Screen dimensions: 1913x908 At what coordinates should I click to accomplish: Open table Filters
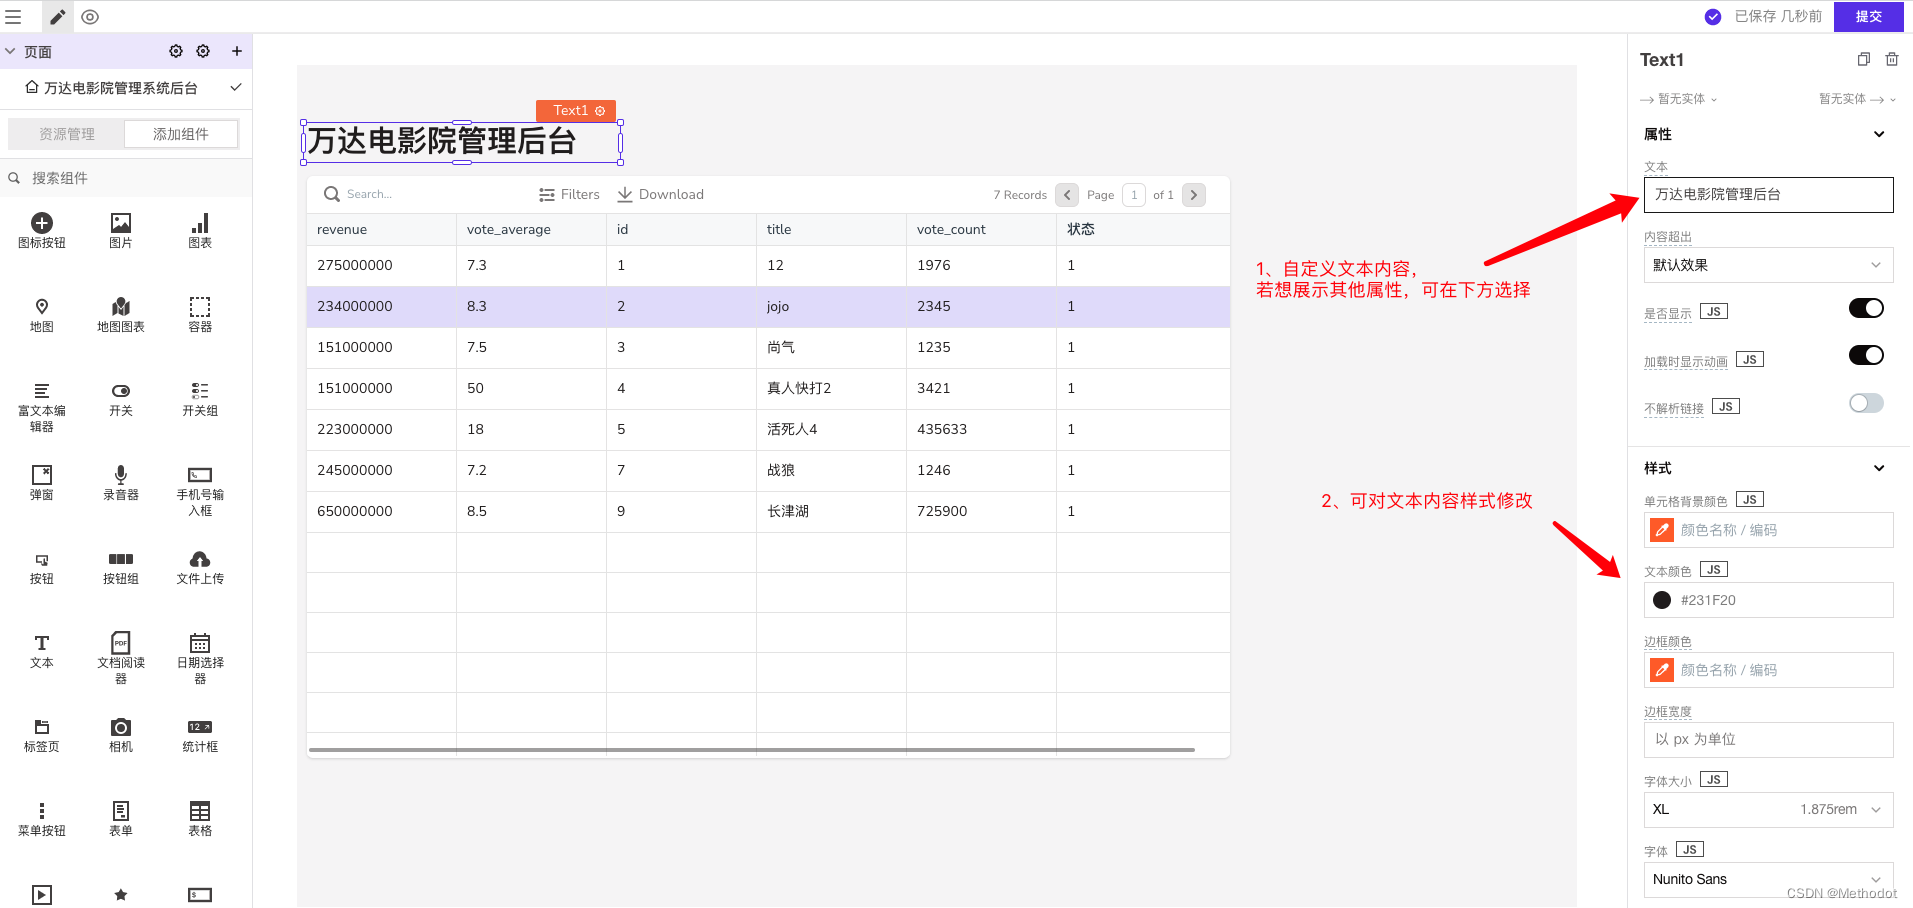pos(569,194)
